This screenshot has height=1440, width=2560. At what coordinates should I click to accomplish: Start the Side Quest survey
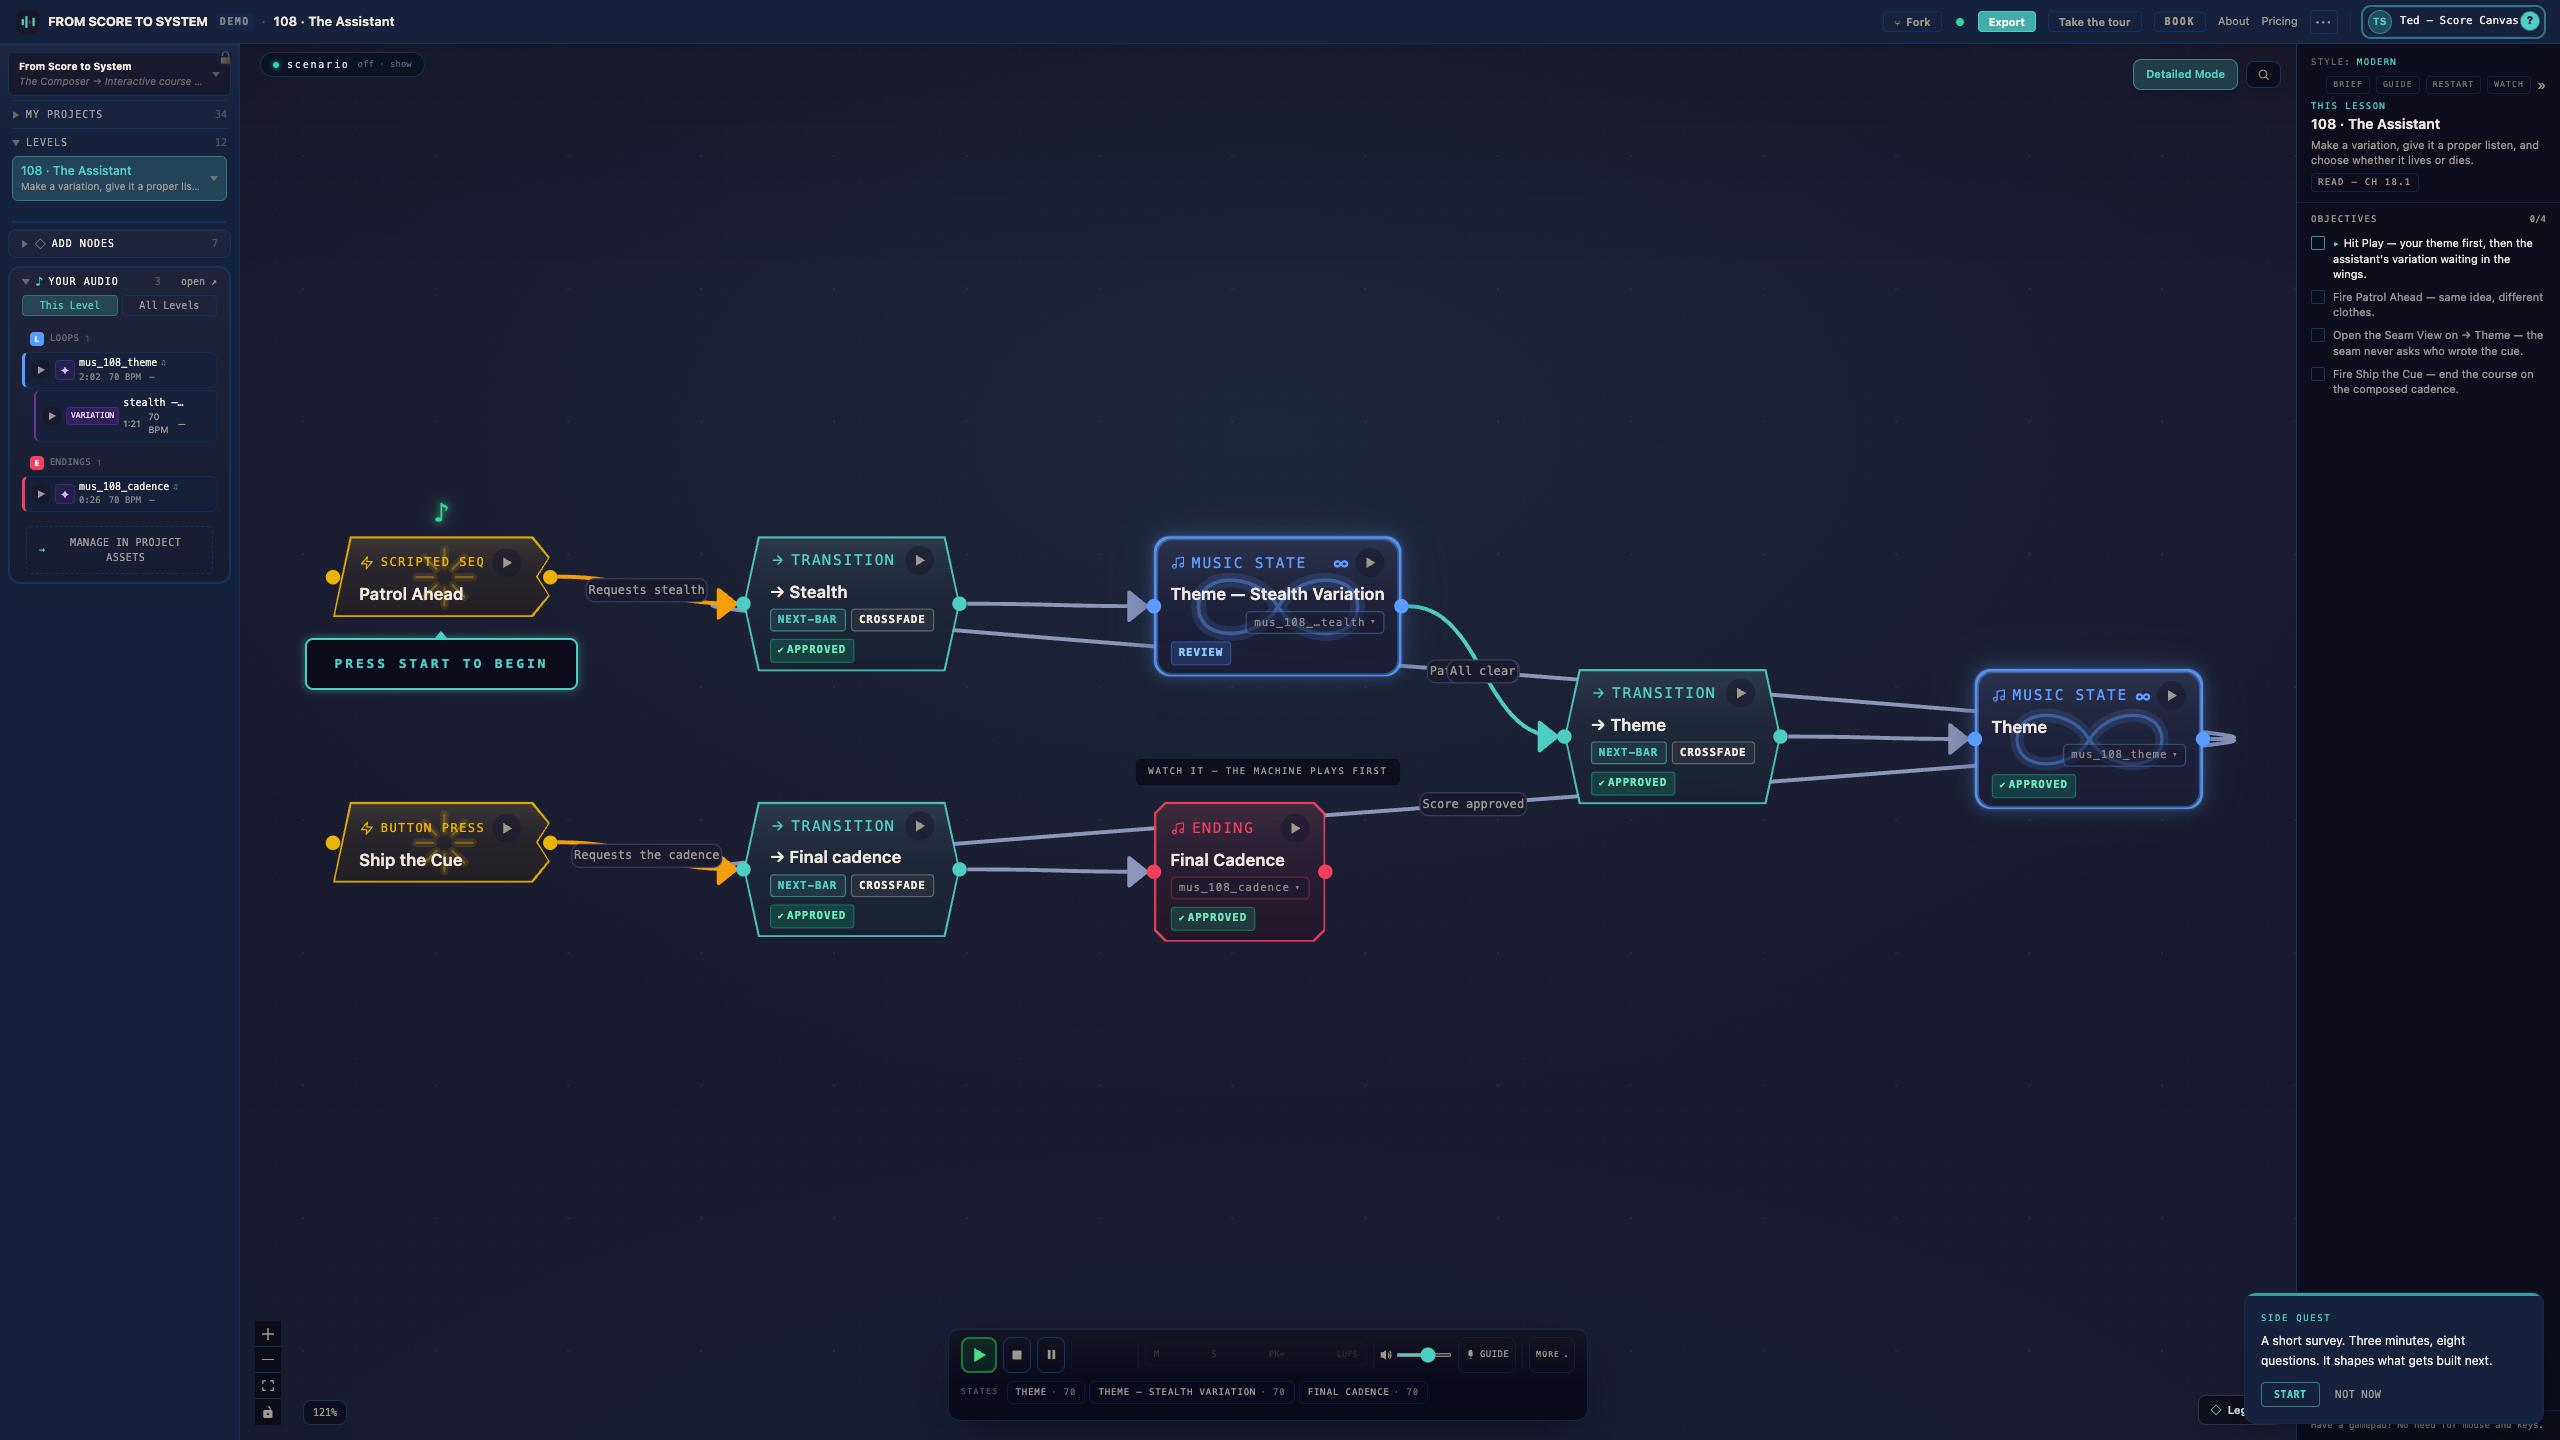[2289, 1394]
